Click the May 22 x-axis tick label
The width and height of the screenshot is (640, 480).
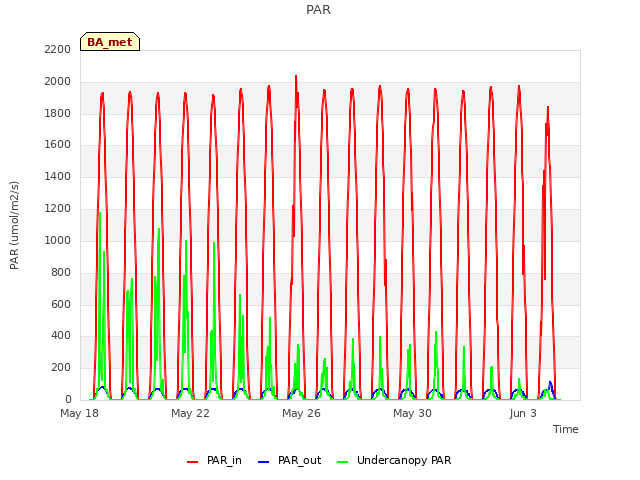[190, 413]
